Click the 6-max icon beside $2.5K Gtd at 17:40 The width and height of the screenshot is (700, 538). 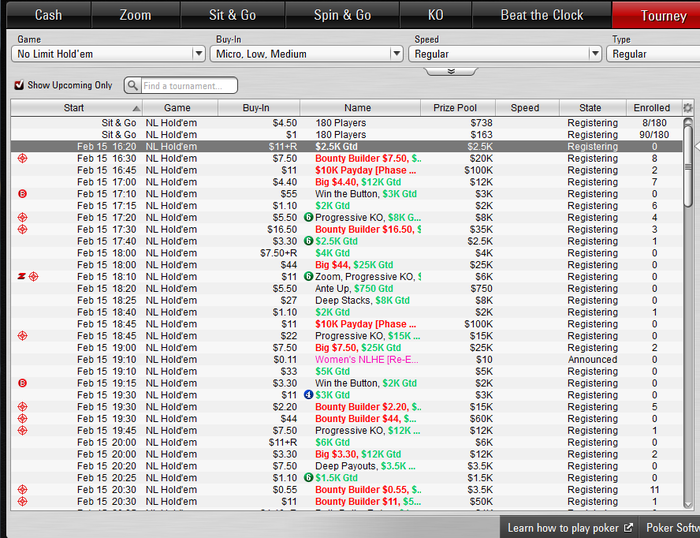point(308,241)
